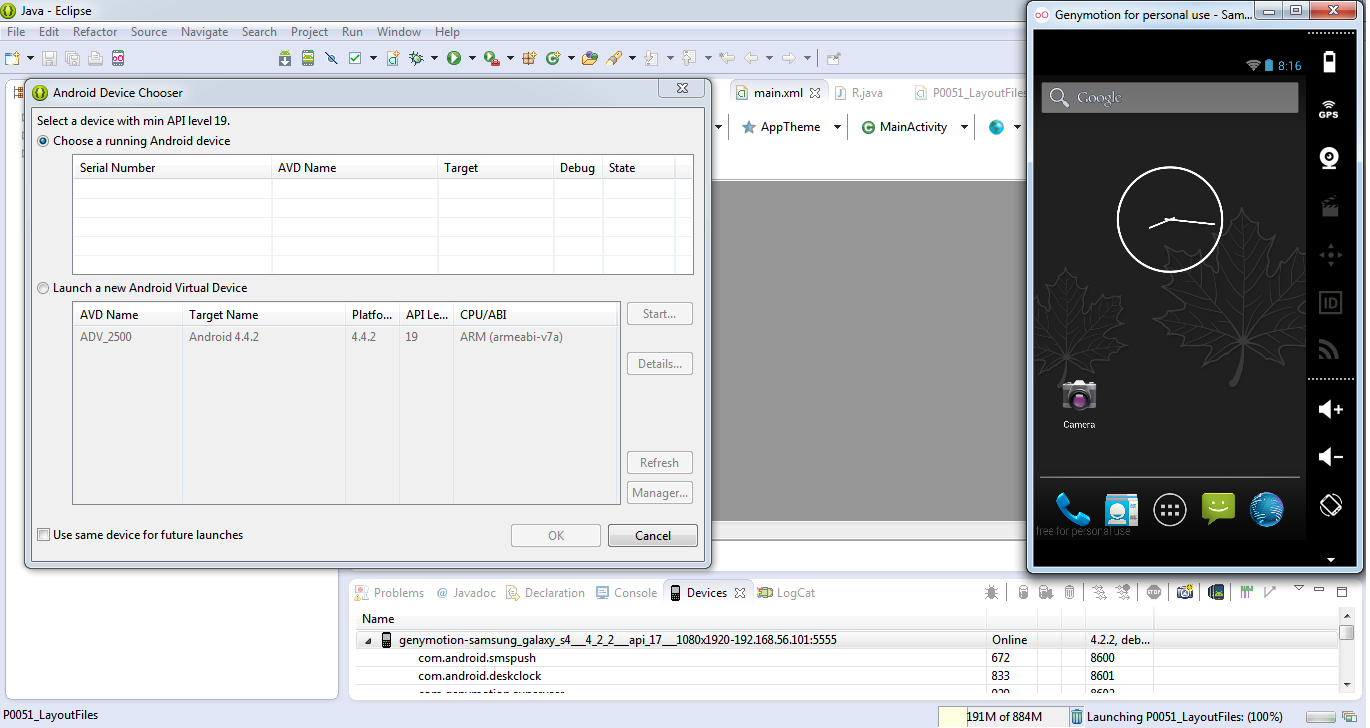The width and height of the screenshot is (1370, 728).
Task: Open the Camera app on emulator
Action: 1079,403
